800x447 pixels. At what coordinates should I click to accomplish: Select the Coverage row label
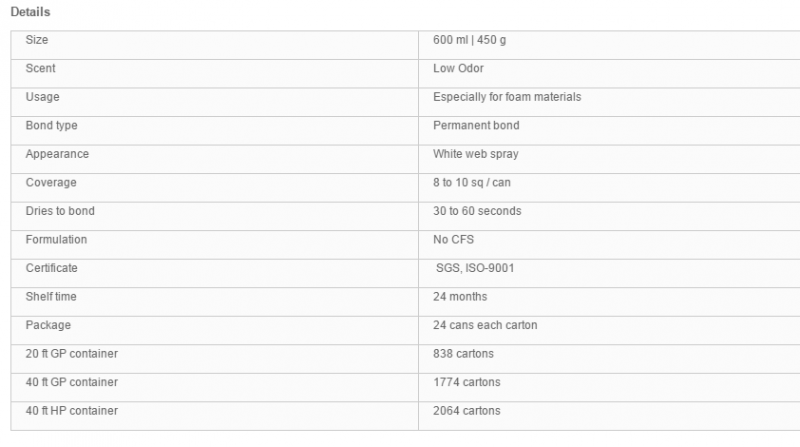pyautogui.click(x=51, y=183)
